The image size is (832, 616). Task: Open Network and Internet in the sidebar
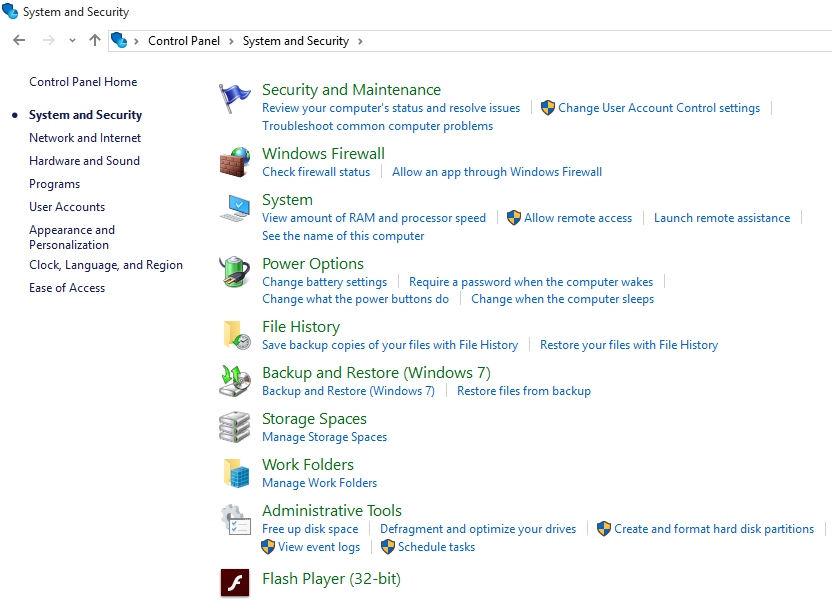[85, 138]
